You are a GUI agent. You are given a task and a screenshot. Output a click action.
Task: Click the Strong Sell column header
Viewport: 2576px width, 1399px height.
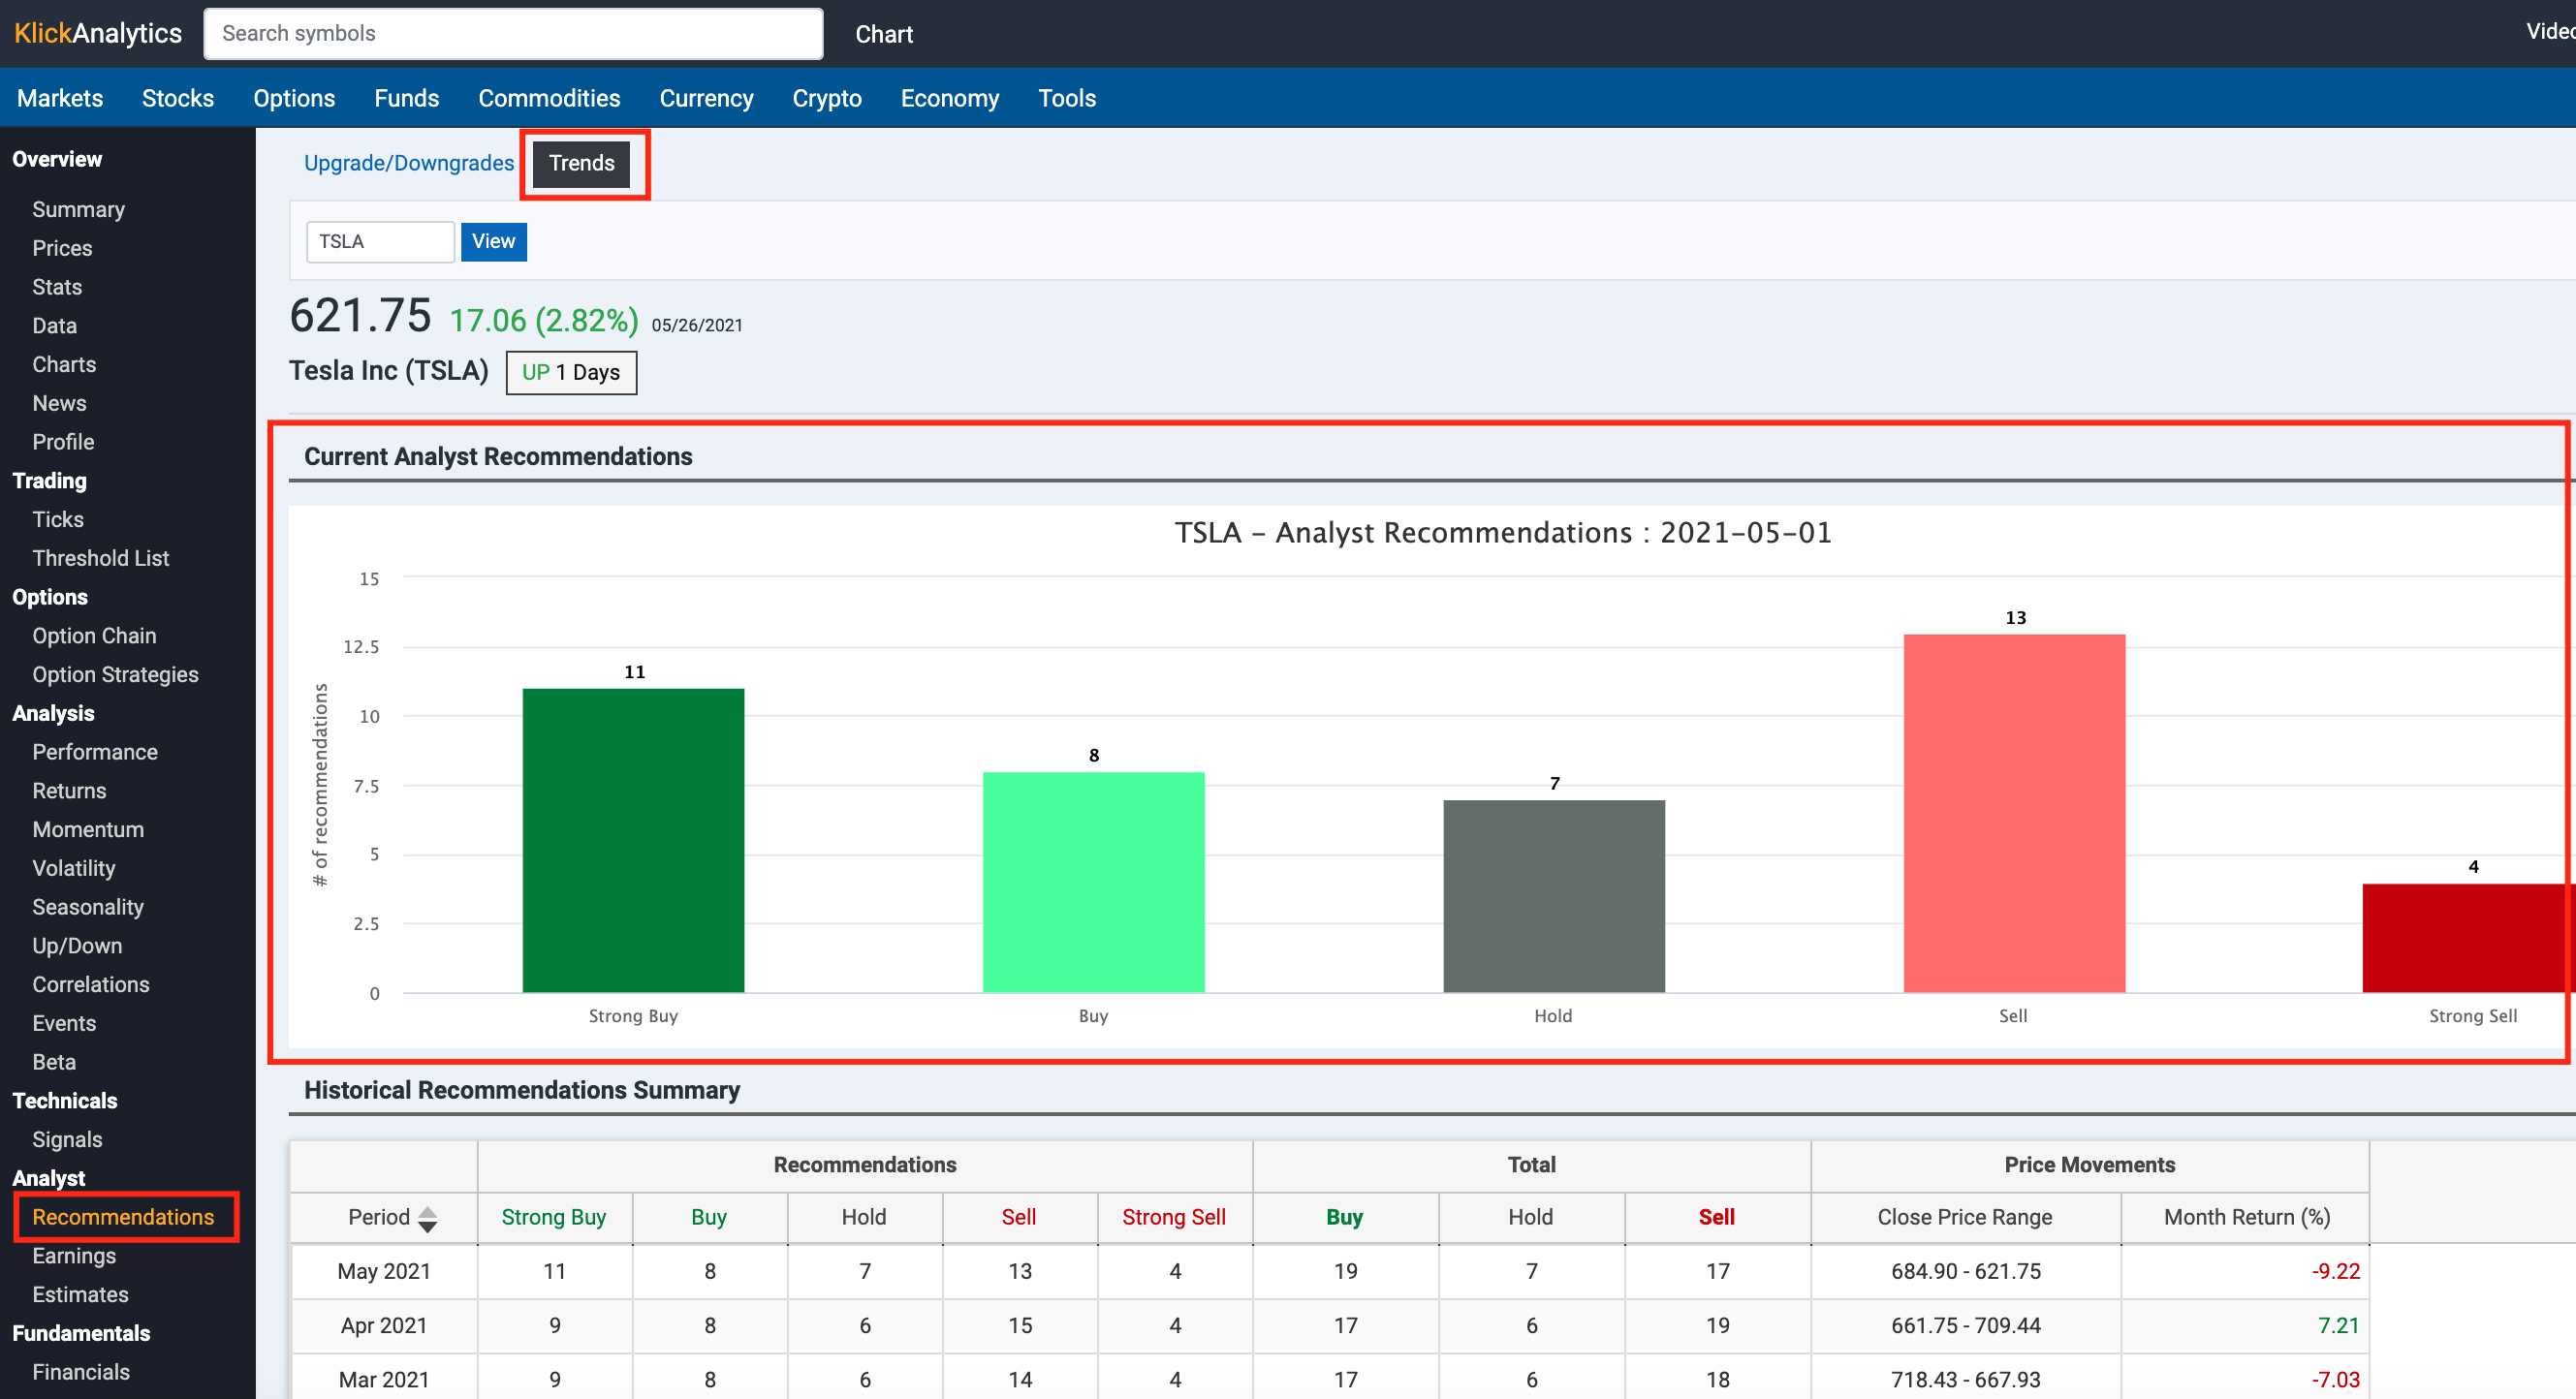[x=1174, y=1217]
